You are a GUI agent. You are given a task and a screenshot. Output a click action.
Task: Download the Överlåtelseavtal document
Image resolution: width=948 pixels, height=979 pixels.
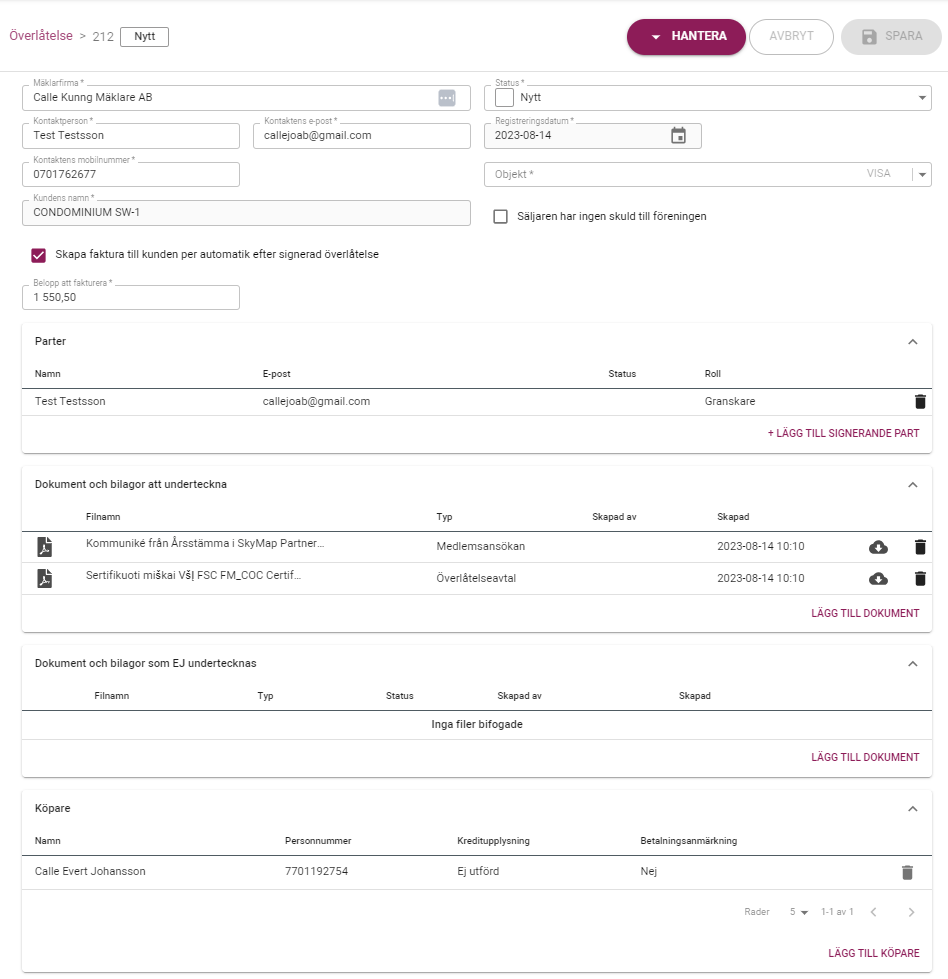point(878,579)
